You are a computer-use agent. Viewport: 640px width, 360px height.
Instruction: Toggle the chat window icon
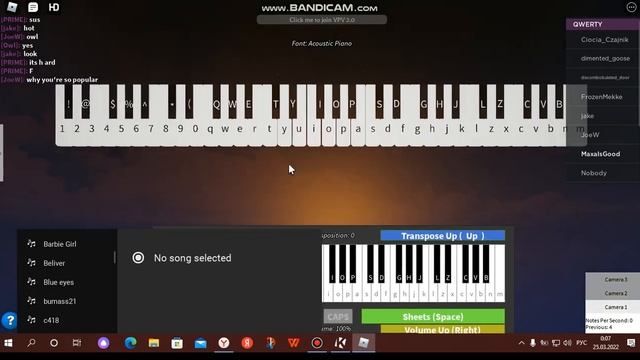33,7
